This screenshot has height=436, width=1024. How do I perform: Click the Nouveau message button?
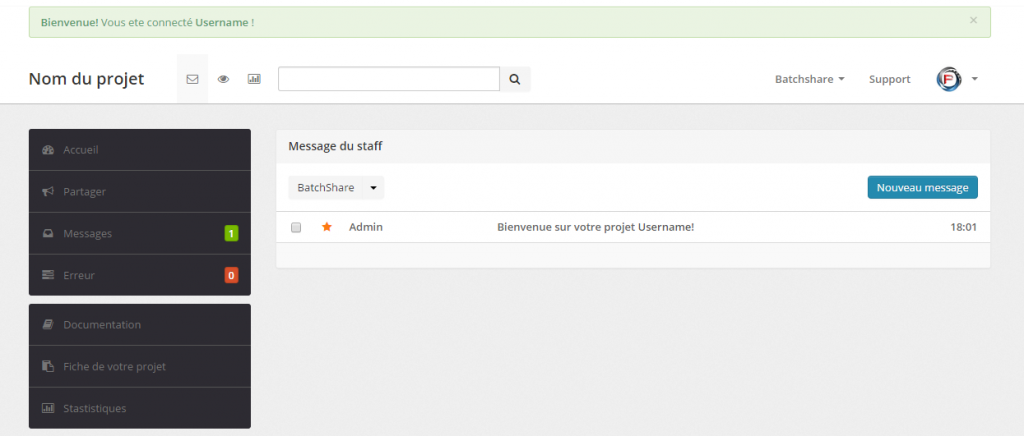(922, 187)
